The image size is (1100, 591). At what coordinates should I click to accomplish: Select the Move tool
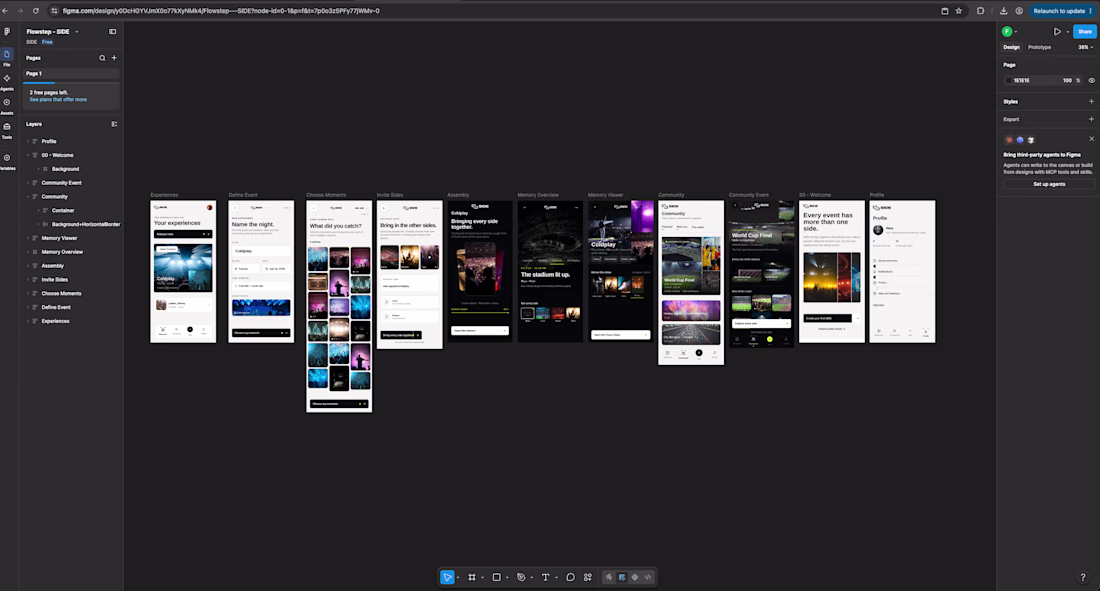coord(447,577)
